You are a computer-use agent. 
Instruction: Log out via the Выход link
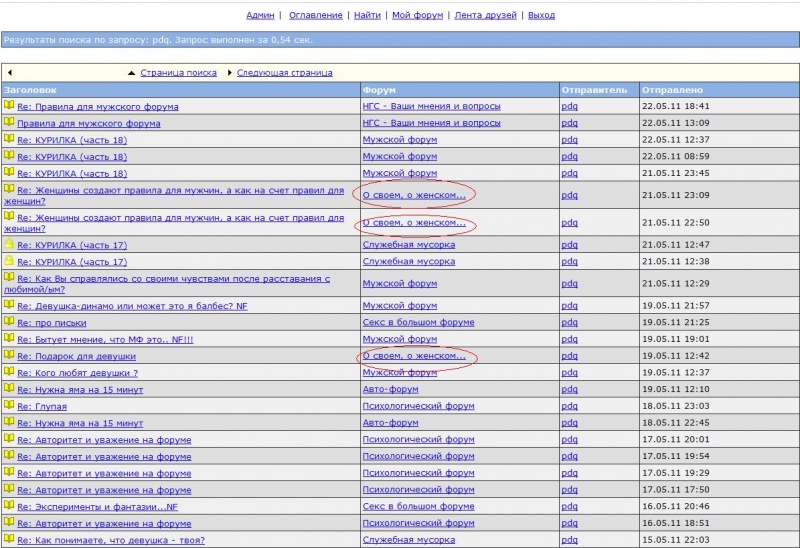click(541, 15)
